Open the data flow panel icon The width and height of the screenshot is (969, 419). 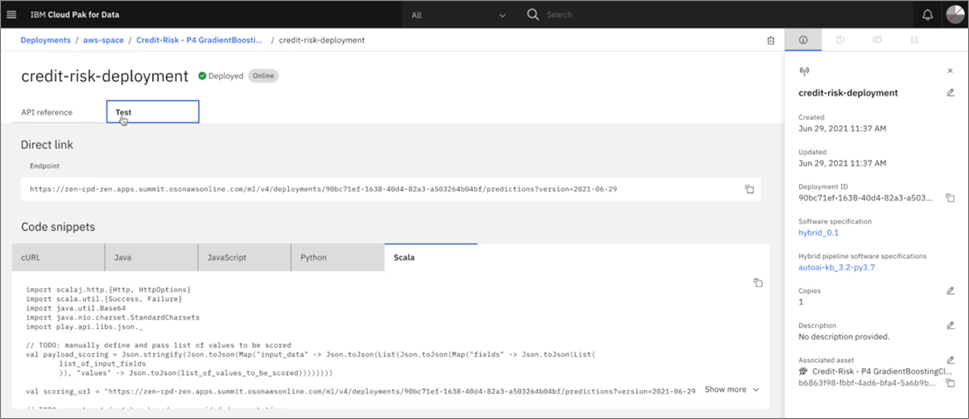point(914,40)
